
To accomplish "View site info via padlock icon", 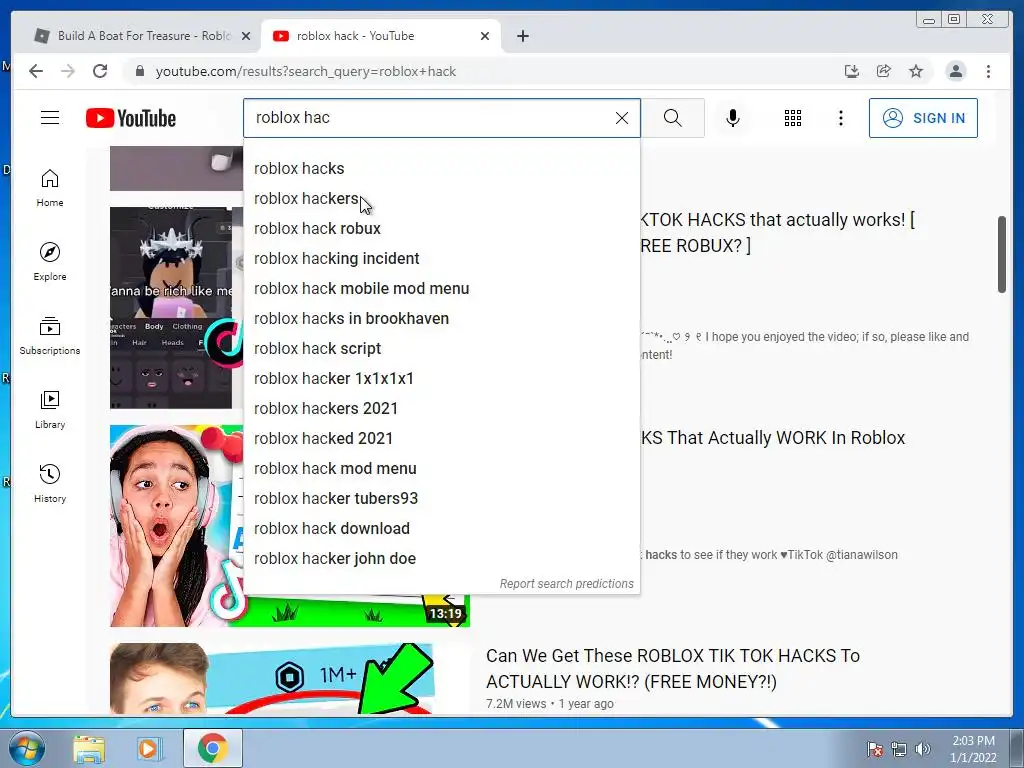I will pyautogui.click(x=139, y=71).
